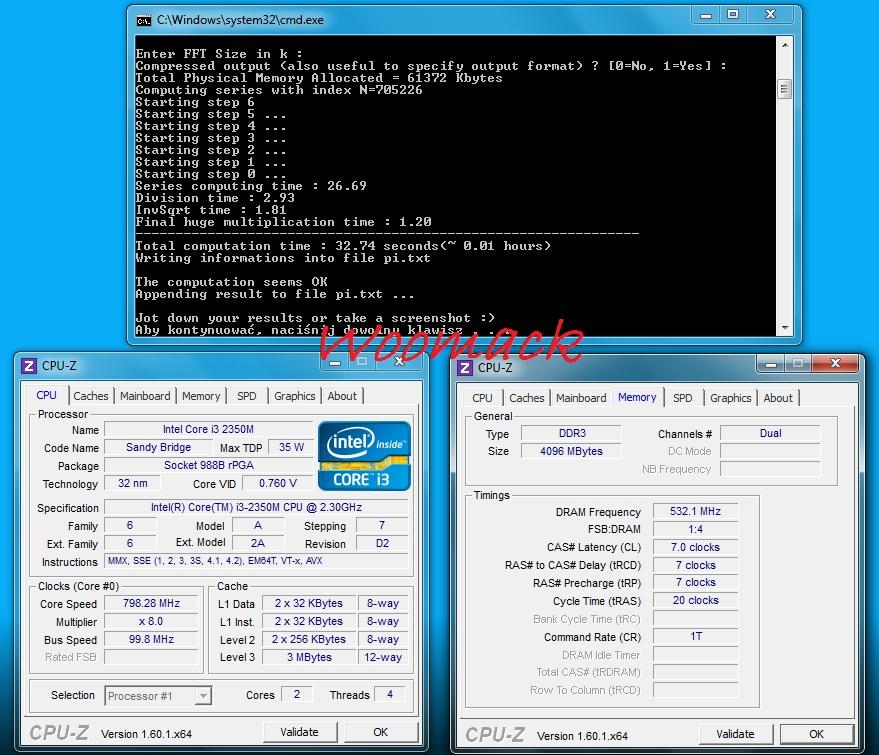The height and width of the screenshot is (755, 879).
Task: Click the Level 2 cache value 2 x 256 KBytes
Action: click(x=309, y=640)
